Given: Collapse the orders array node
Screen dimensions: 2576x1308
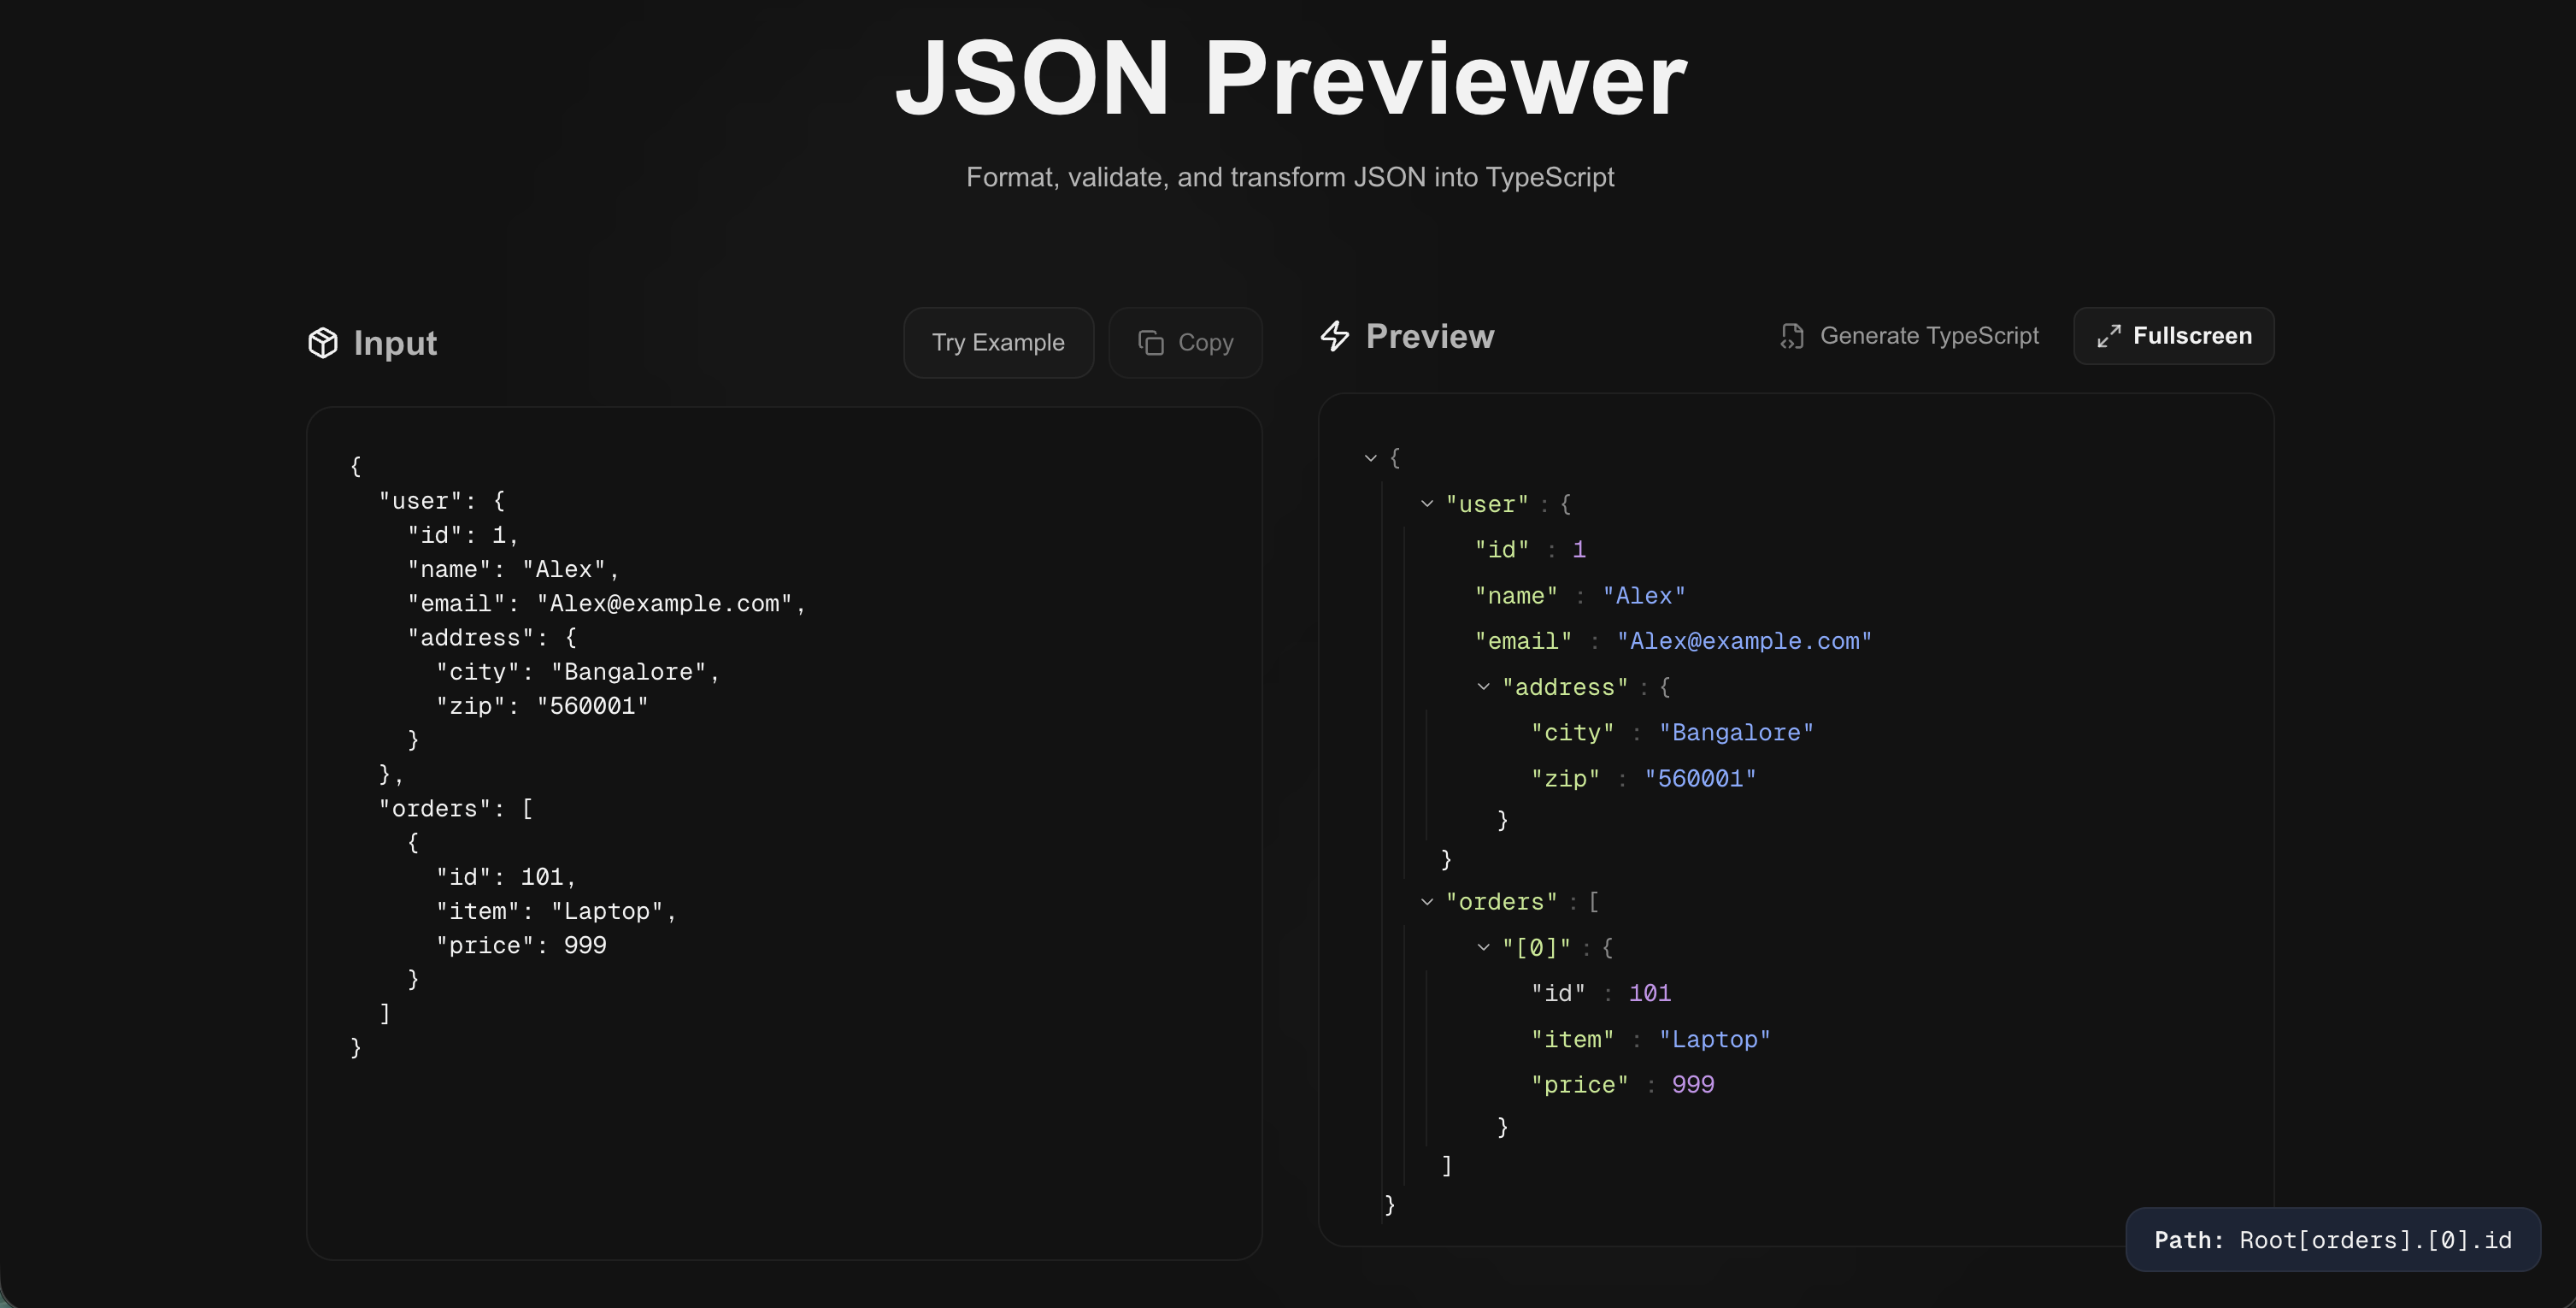Looking at the screenshot, I should click(1426, 901).
